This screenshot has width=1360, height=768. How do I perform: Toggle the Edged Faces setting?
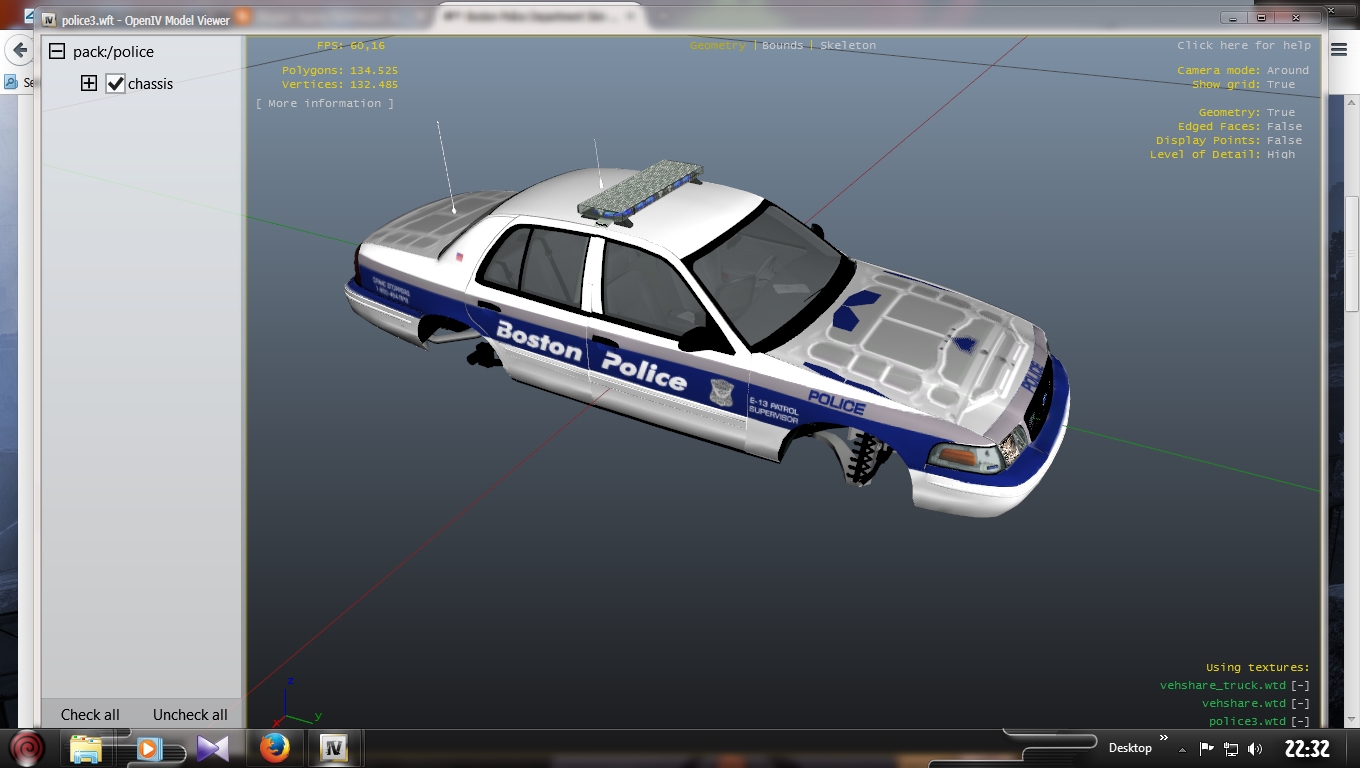click(1284, 127)
